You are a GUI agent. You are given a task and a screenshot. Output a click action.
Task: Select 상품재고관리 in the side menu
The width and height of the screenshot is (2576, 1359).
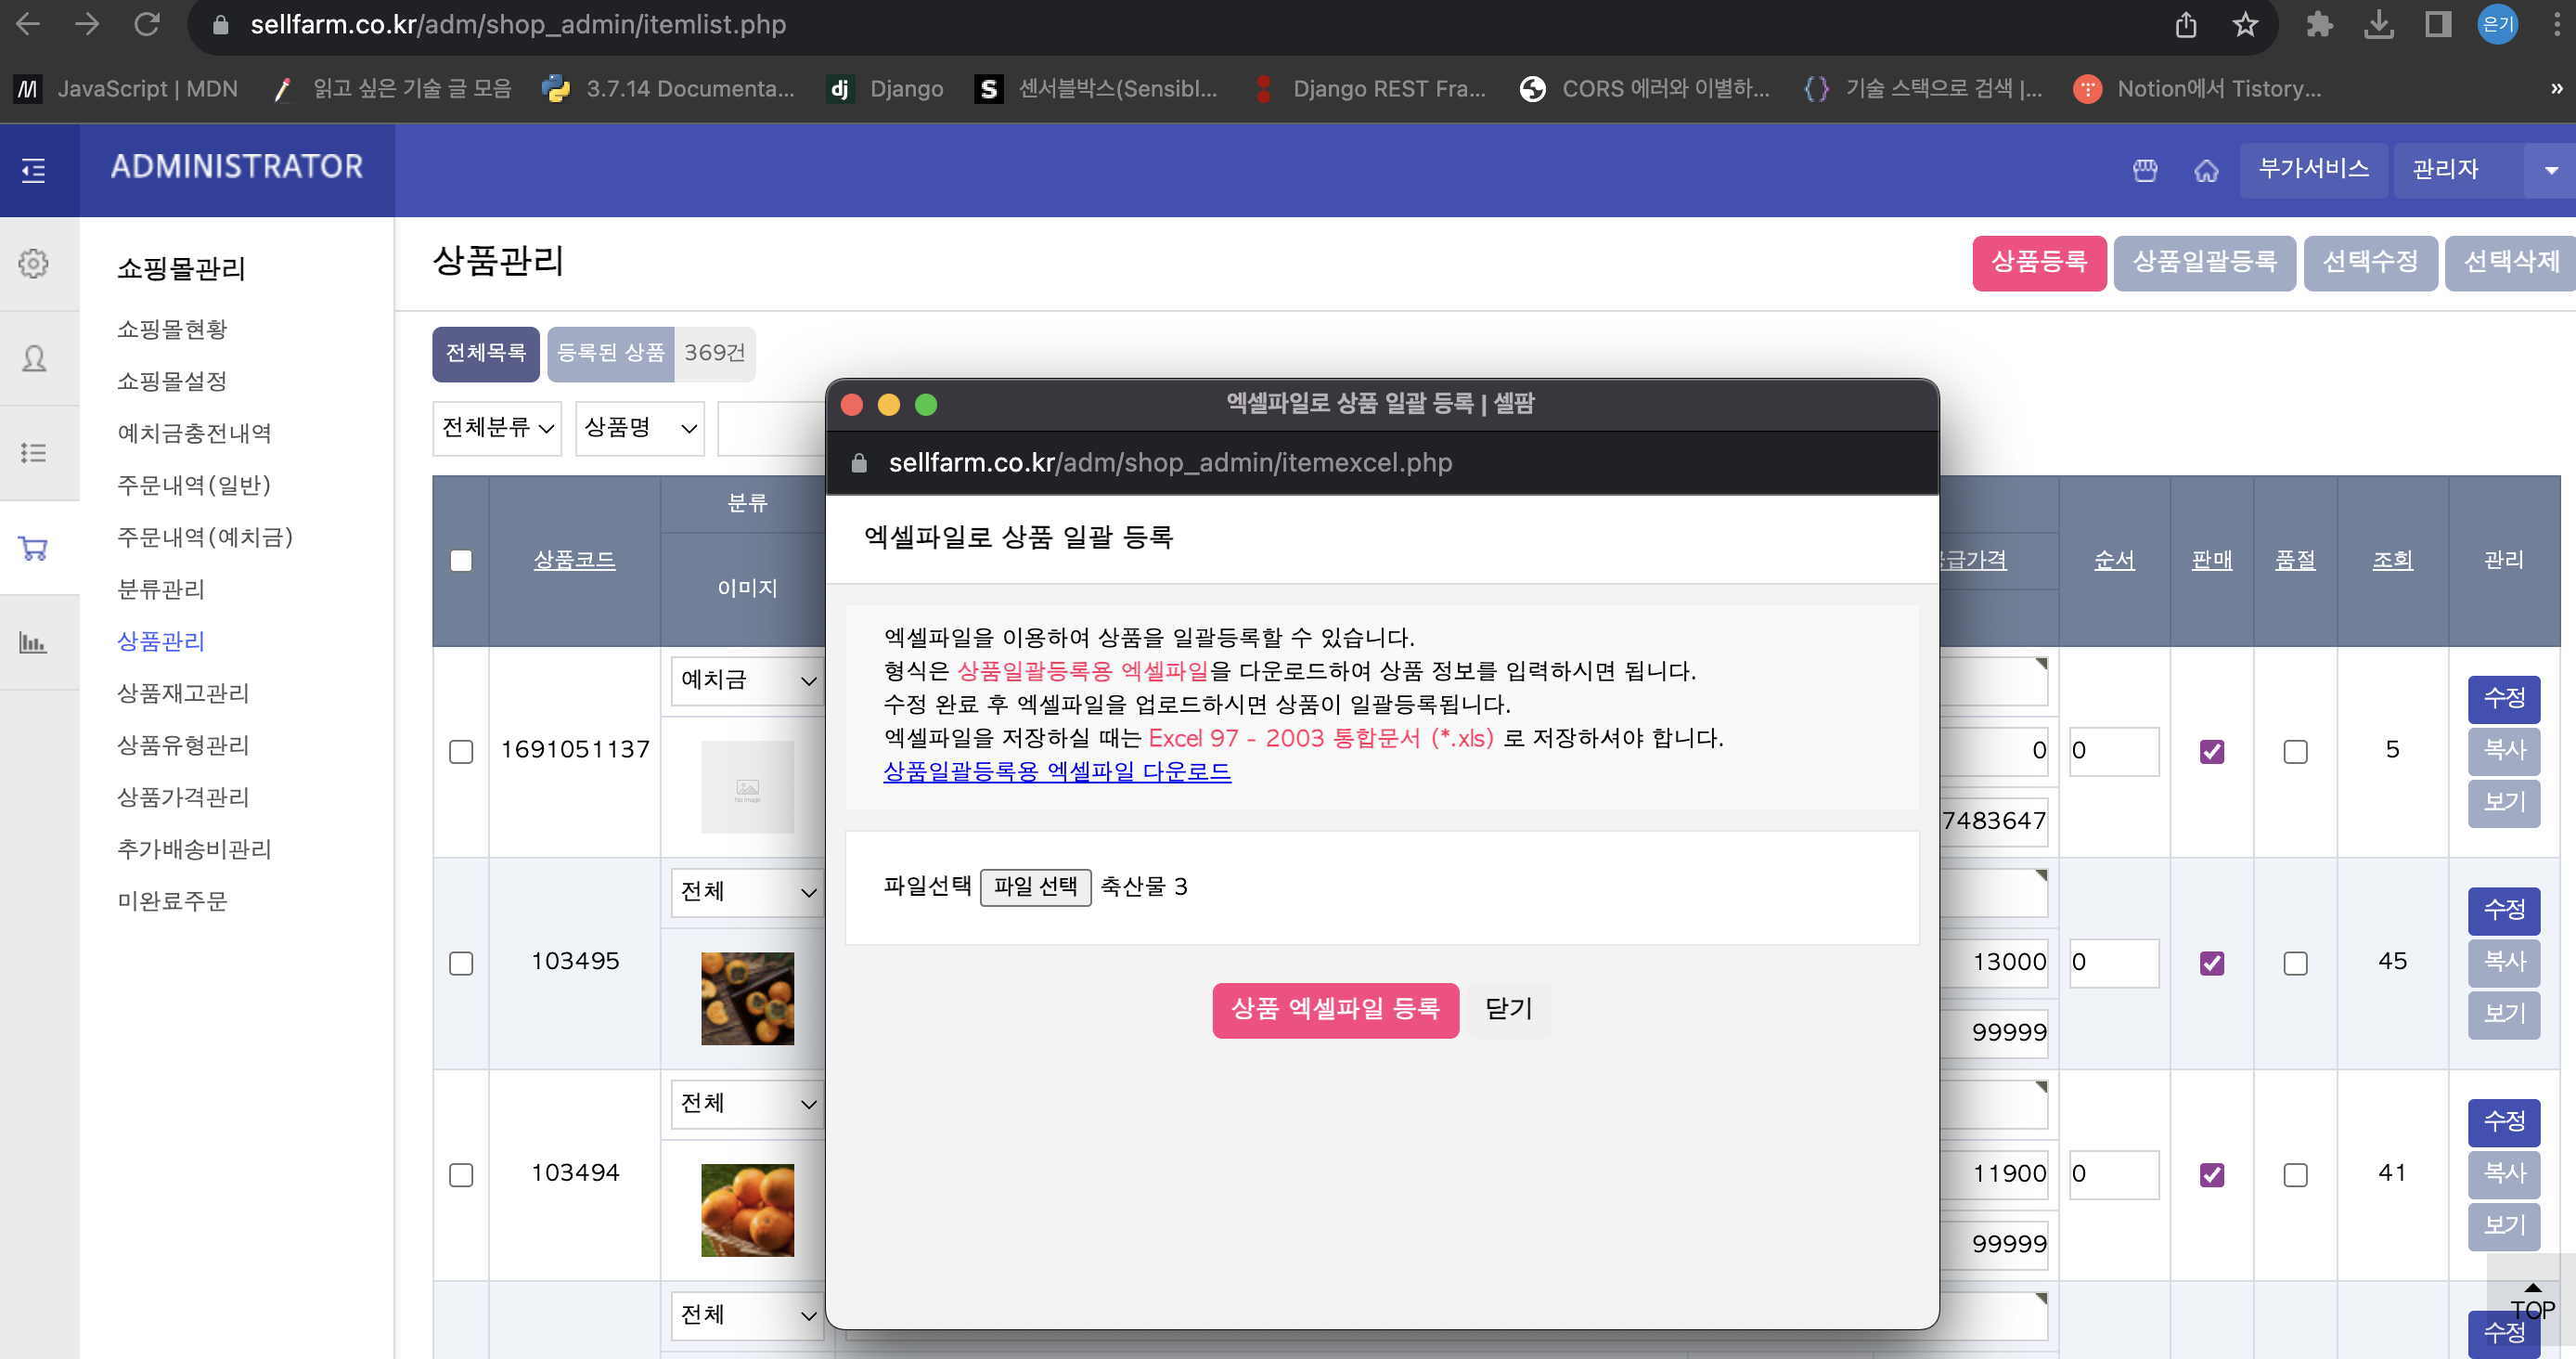(183, 693)
